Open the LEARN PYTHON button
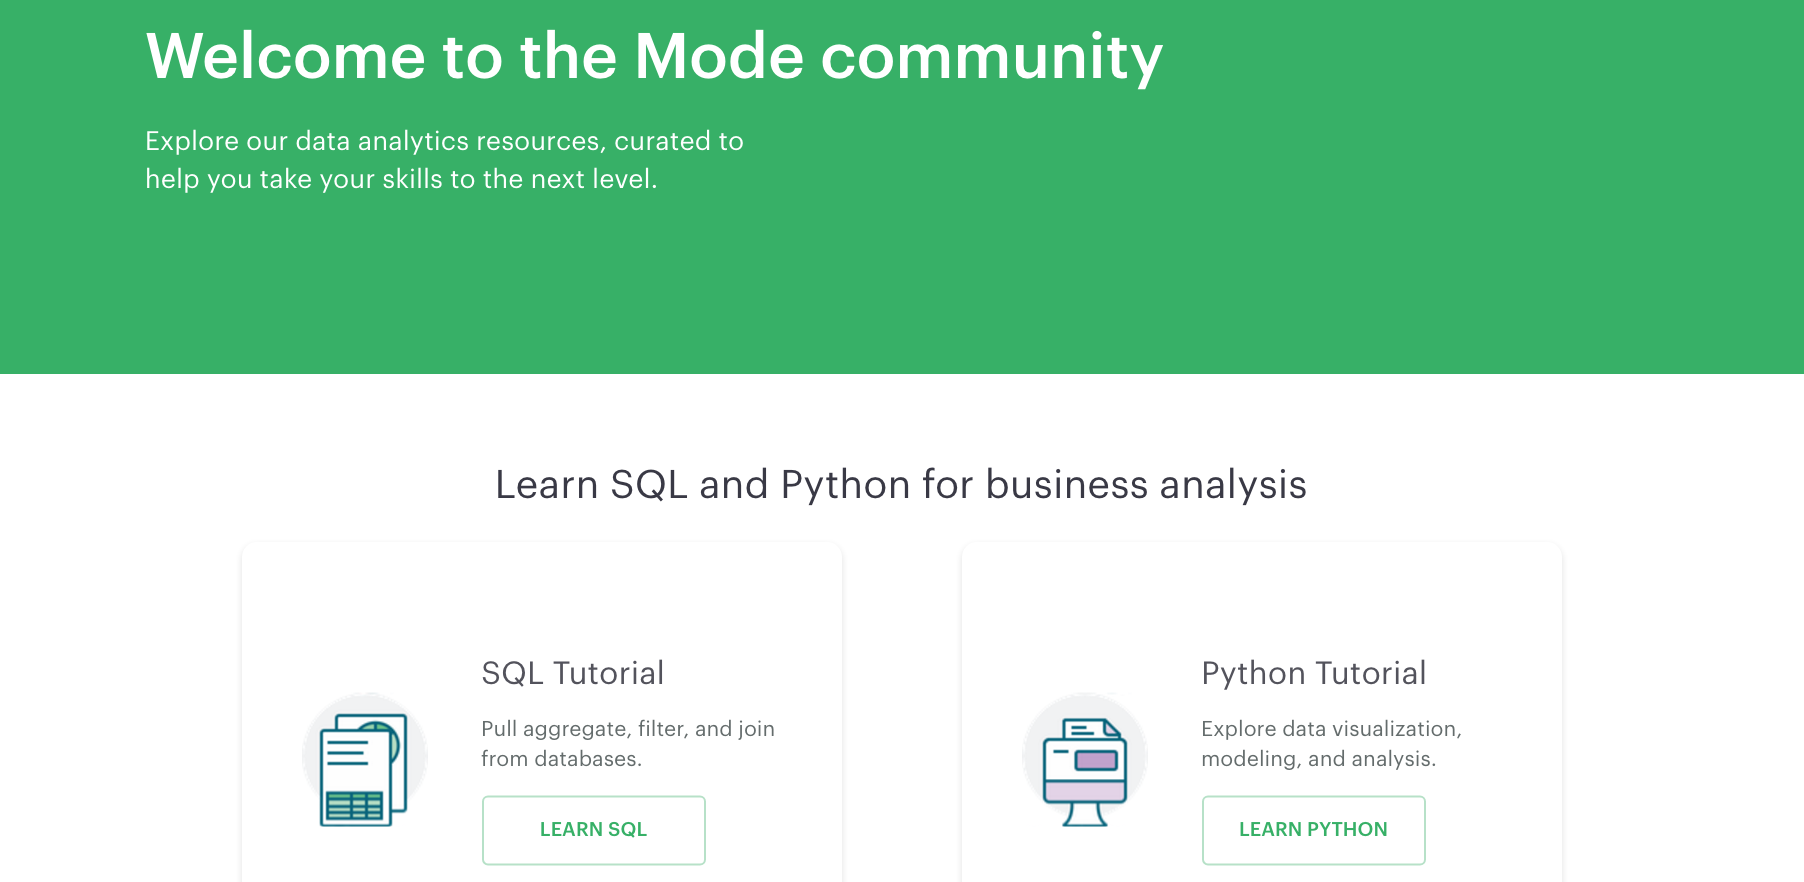The width and height of the screenshot is (1804, 882). click(x=1313, y=830)
